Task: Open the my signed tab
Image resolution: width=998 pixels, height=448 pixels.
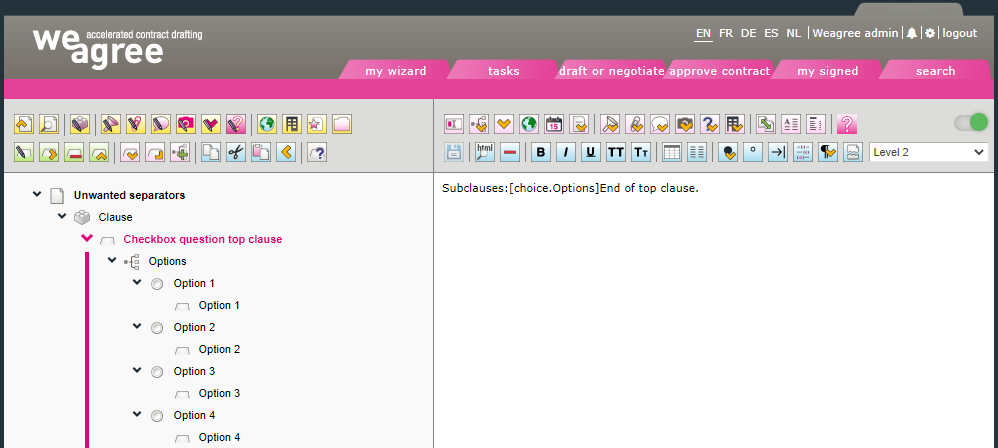Action: (x=827, y=71)
